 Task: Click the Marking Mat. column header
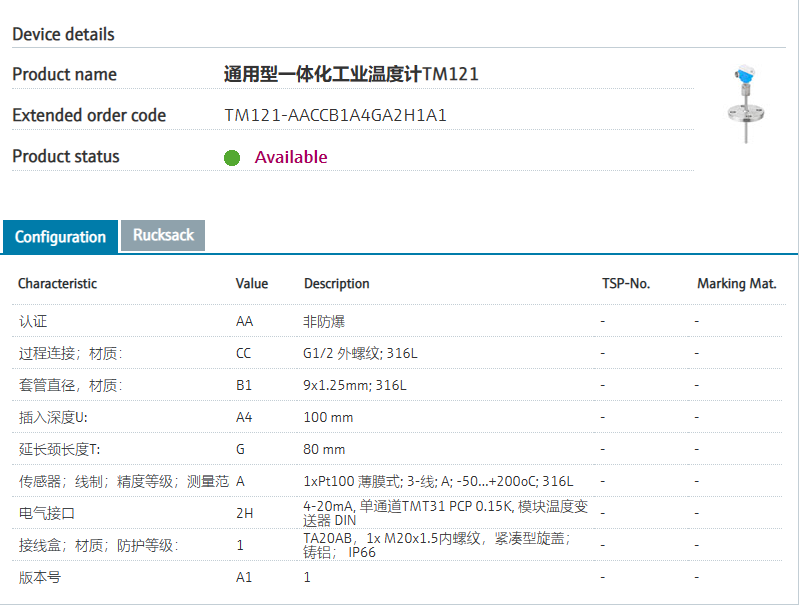(736, 284)
